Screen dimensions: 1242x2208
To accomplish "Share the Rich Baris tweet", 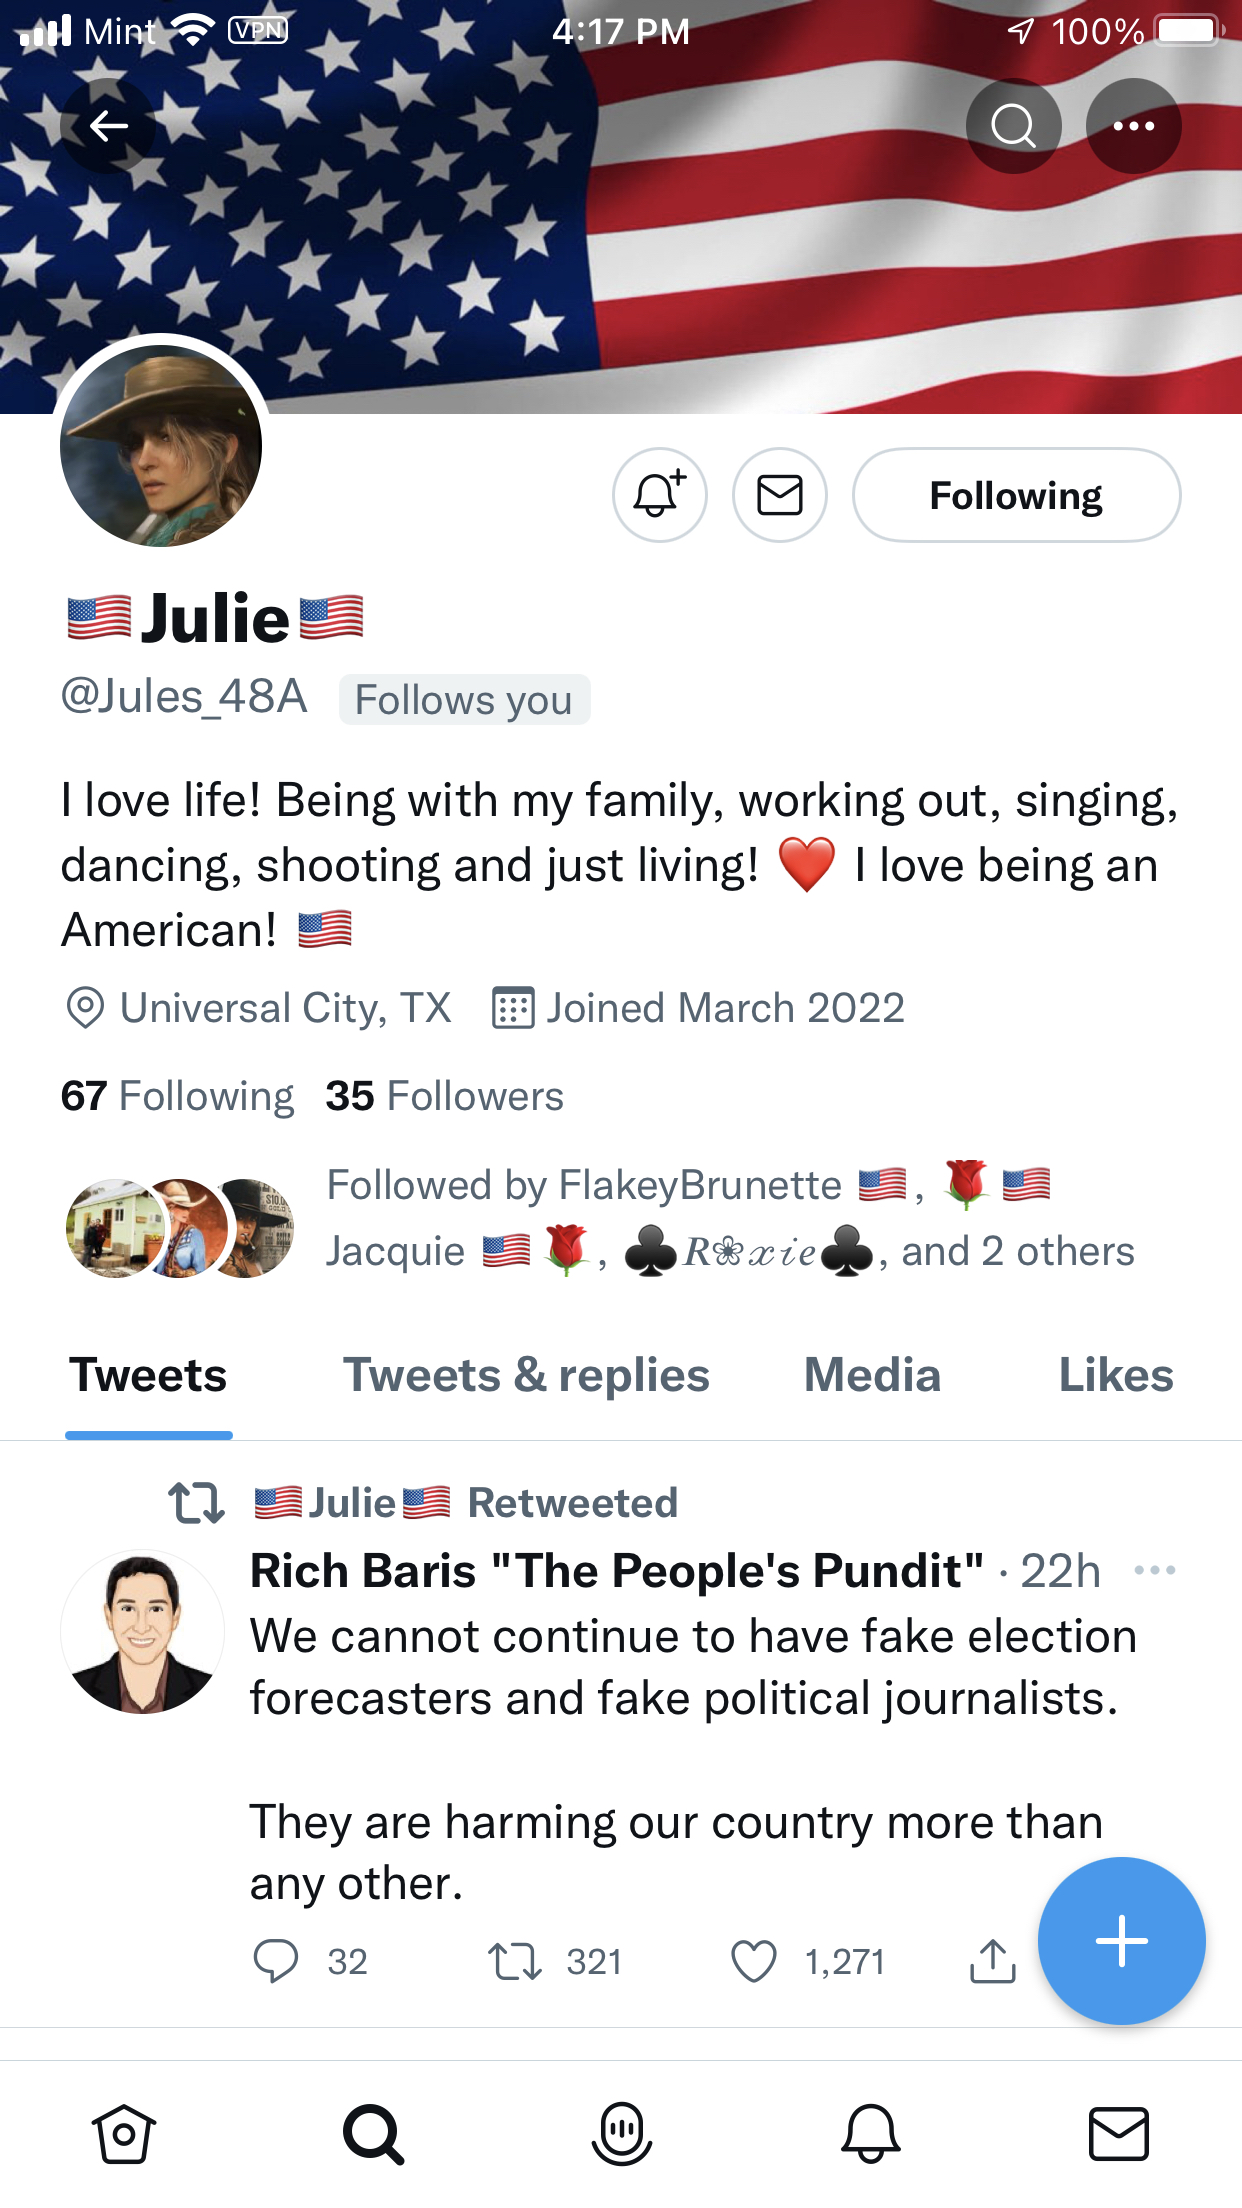I will [x=992, y=1961].
